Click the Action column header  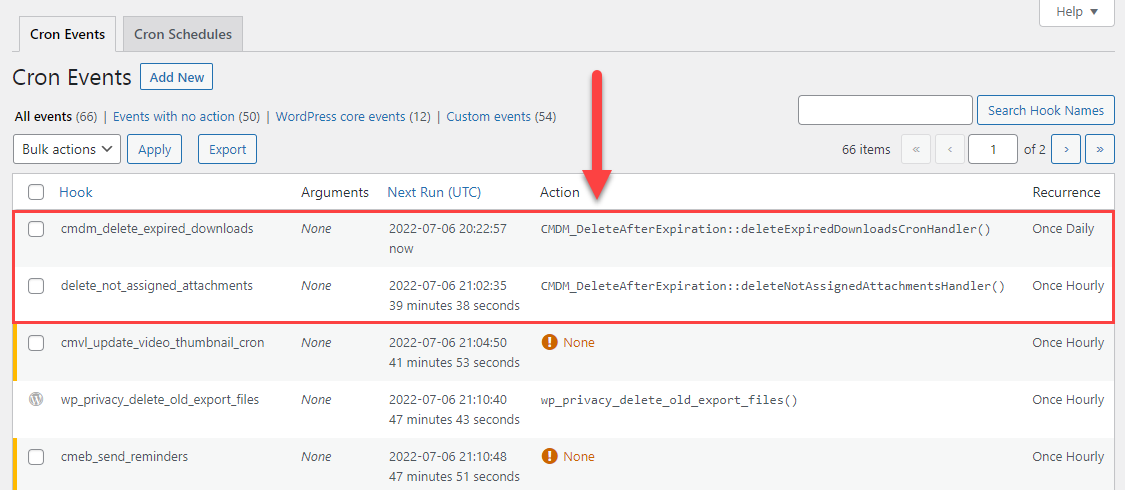(560, 192)
